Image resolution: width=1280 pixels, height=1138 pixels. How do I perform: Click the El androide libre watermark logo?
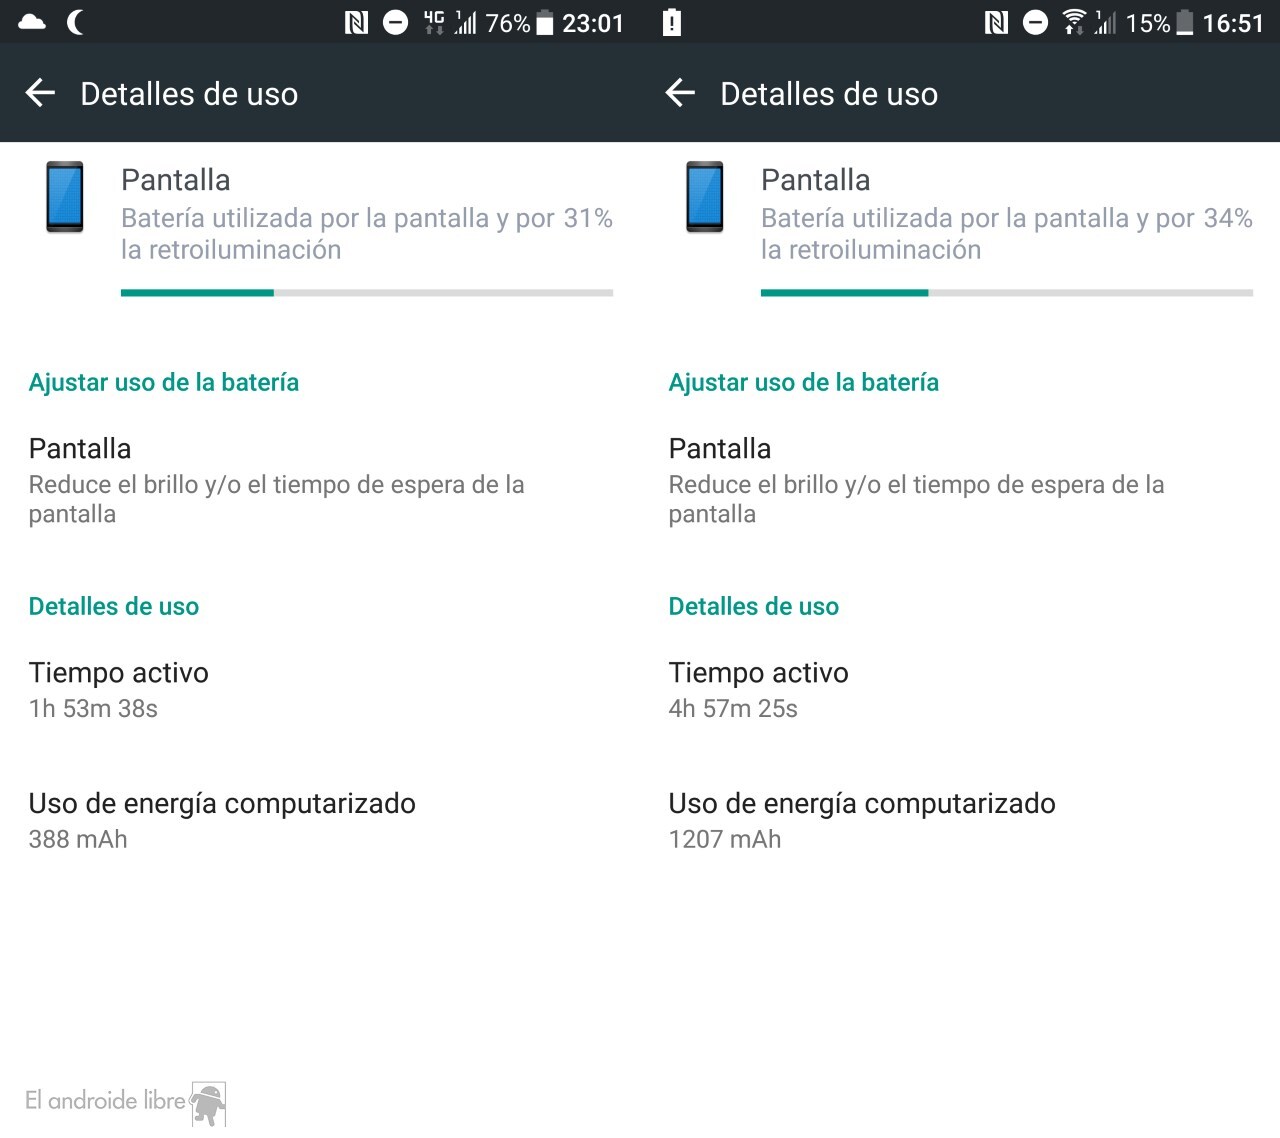pyautogui.click(x=126, y=1103)
